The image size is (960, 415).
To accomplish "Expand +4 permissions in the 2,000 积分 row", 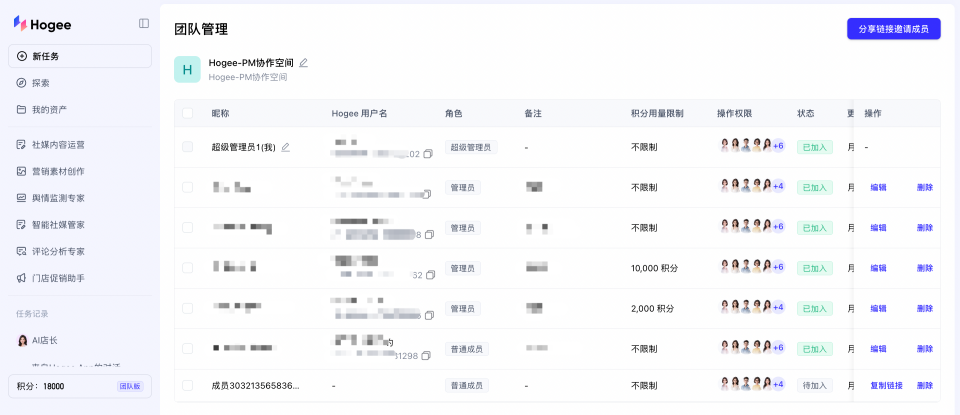I will click(x=778, y=307).
